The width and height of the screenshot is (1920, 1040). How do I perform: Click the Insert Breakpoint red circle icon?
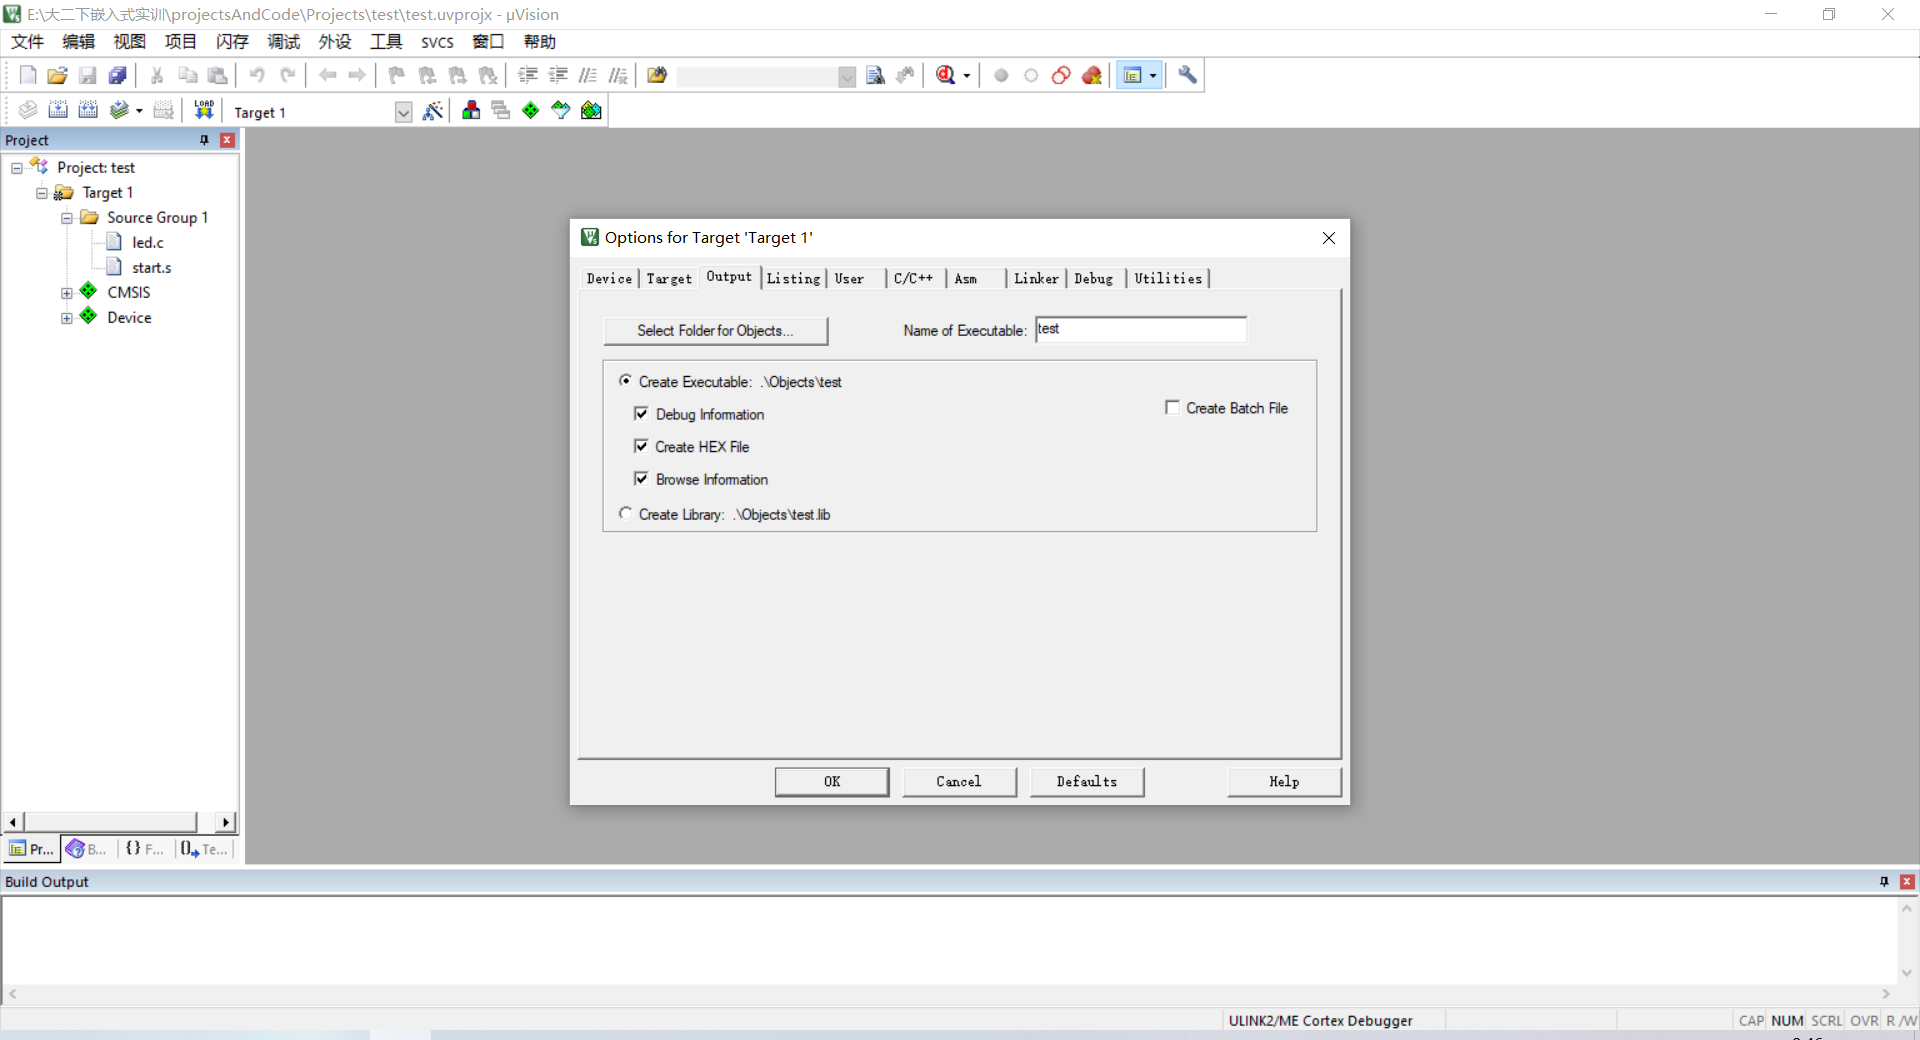click(x=1001, y=75)
